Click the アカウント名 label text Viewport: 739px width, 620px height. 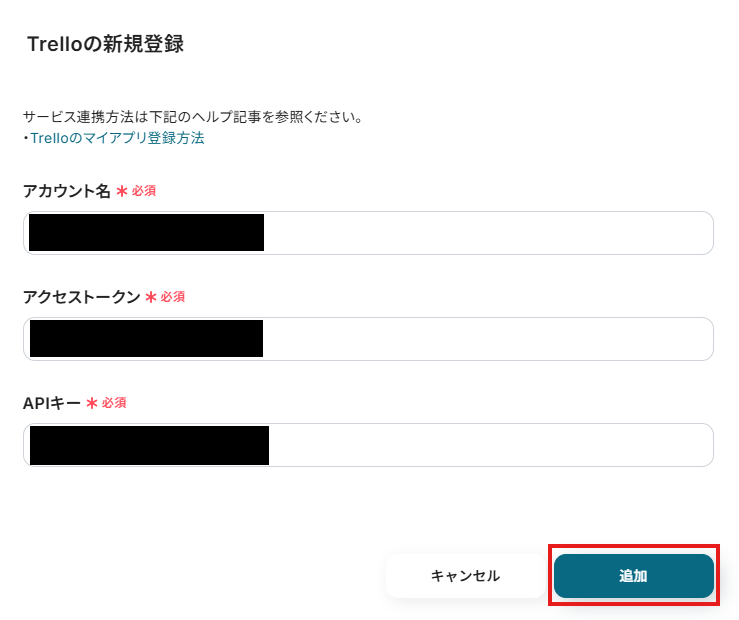(67, 190)
